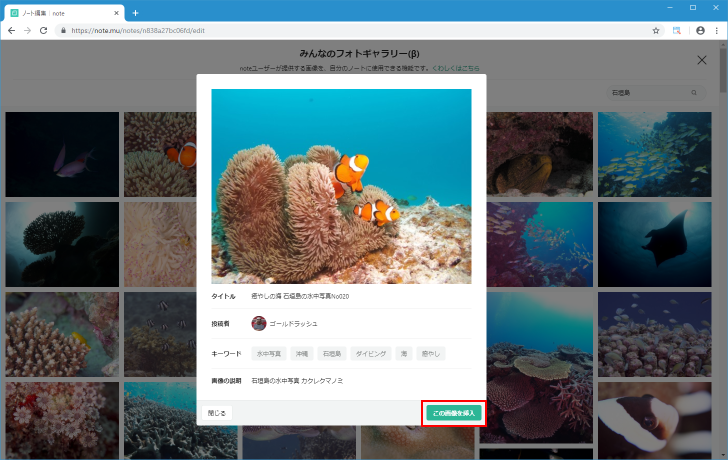Select the 水中写真 keyword tag

click(x=269, y=354)
